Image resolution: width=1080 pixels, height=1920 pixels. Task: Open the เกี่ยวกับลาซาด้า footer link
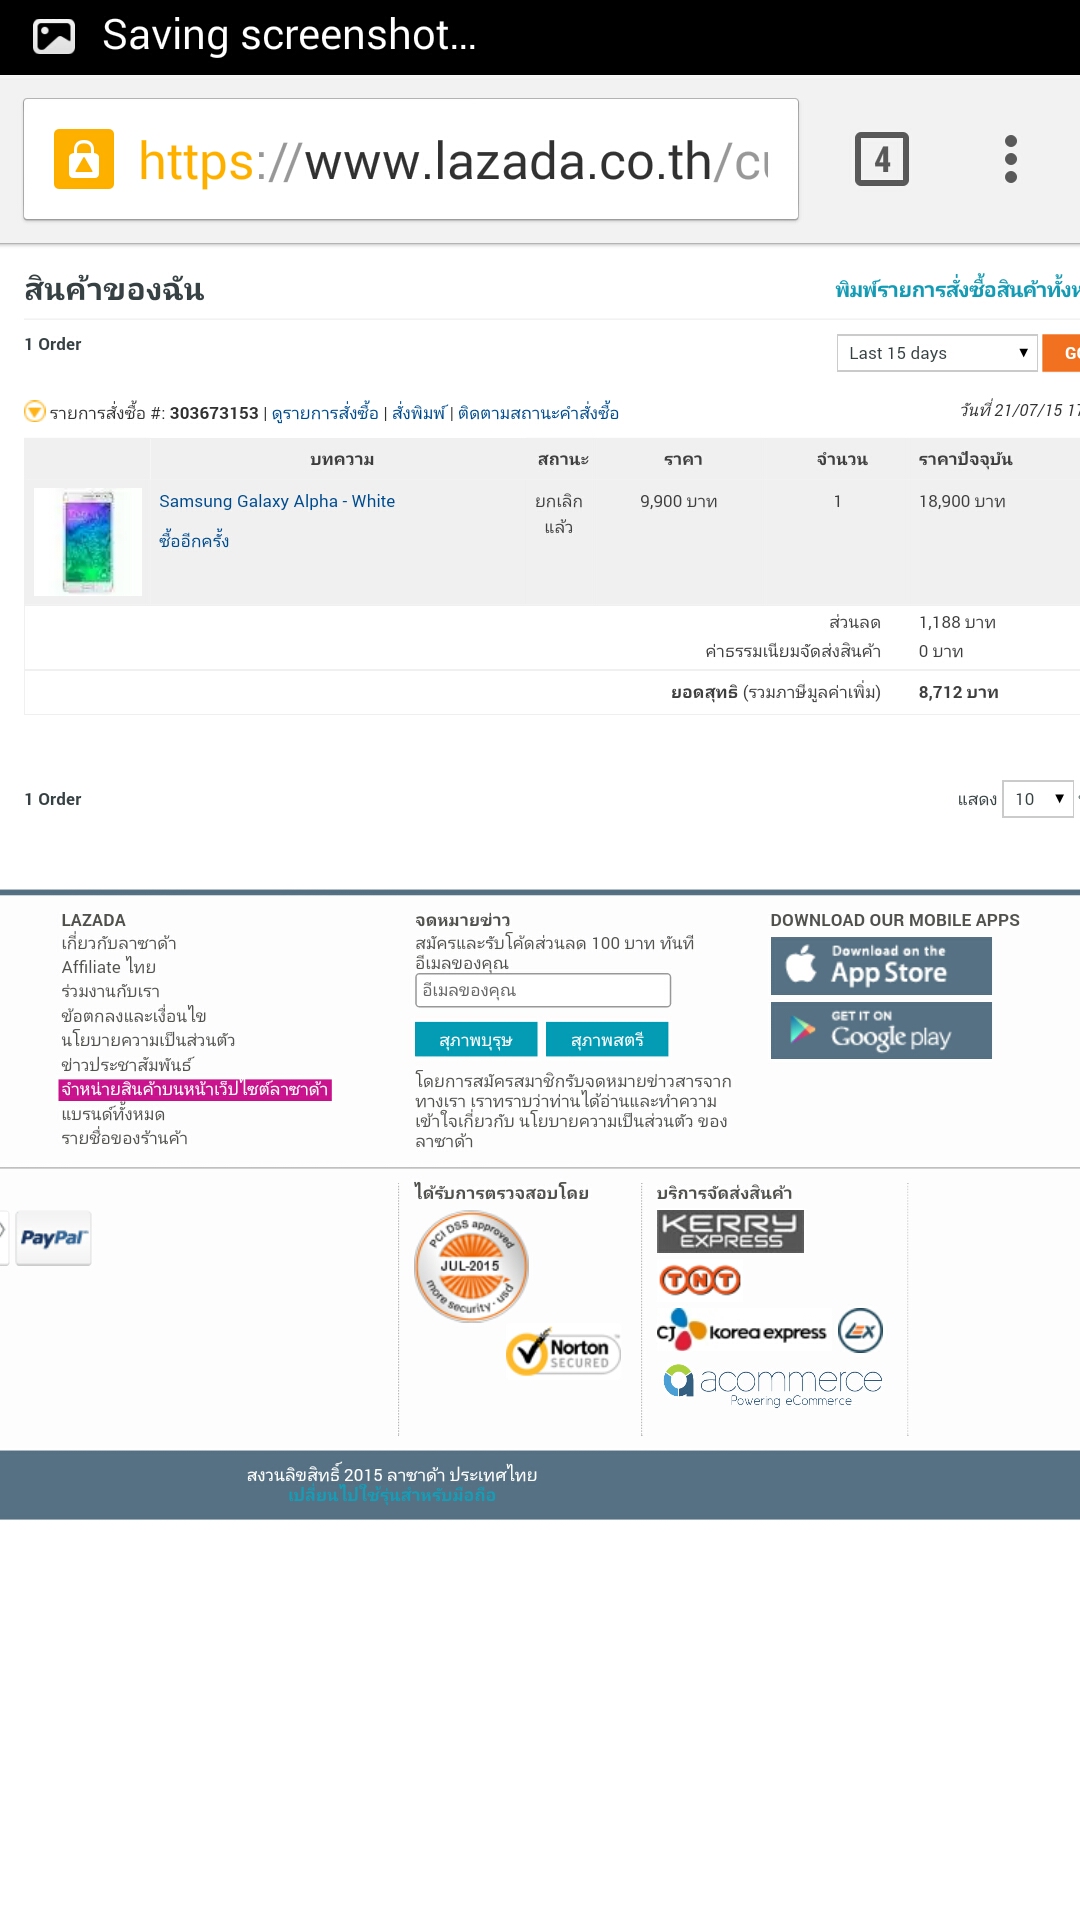point(119,943)
